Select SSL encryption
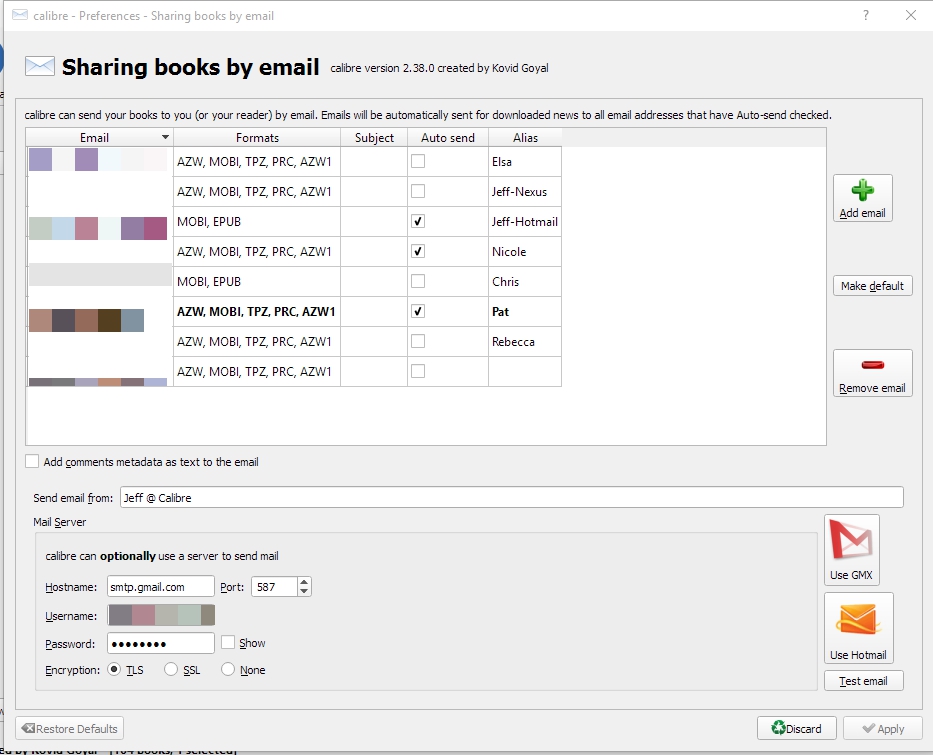Viewport: 933px width, 755px height. point(171,669)
